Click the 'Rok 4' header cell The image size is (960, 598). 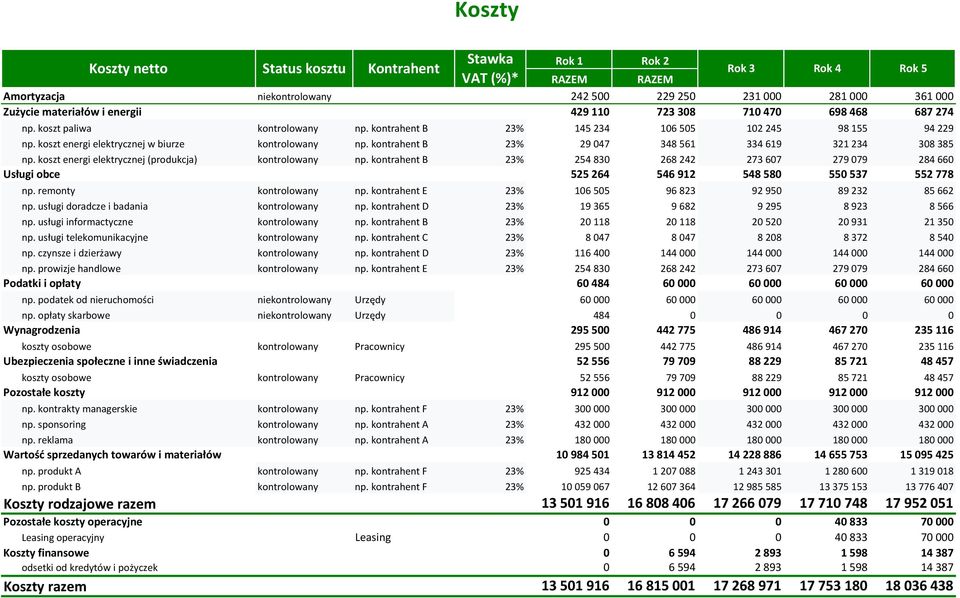(827, 69)
